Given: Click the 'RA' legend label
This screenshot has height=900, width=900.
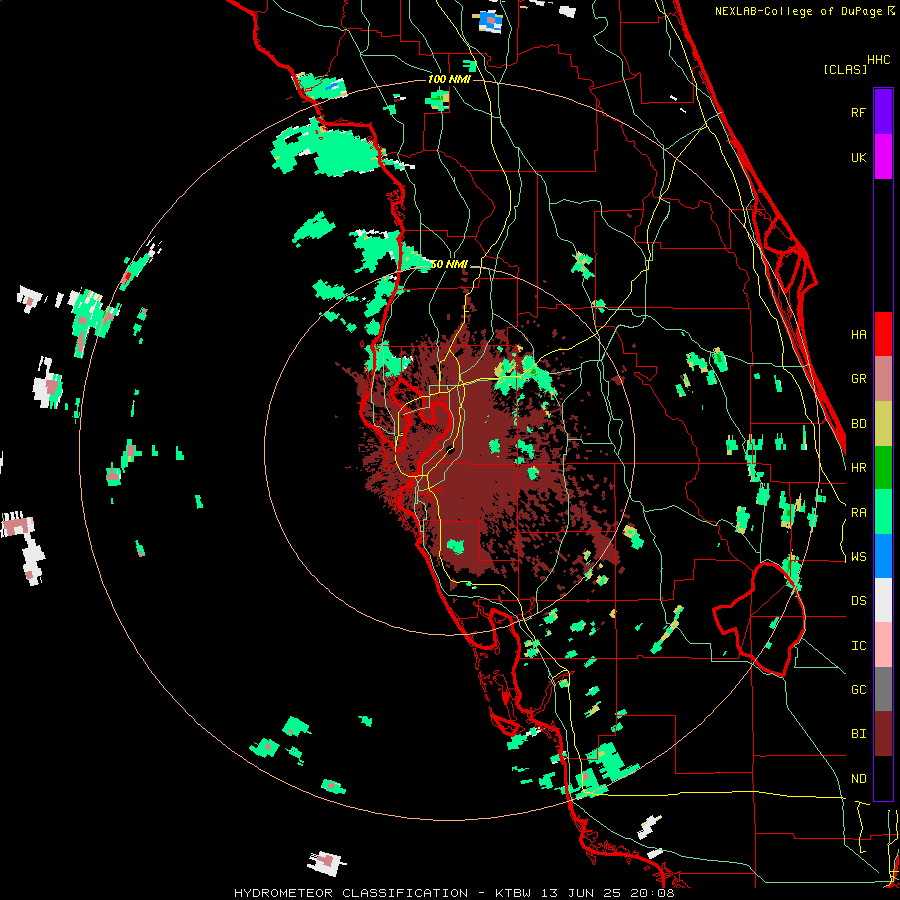Looking at the screenshot, I should point(858,513).
